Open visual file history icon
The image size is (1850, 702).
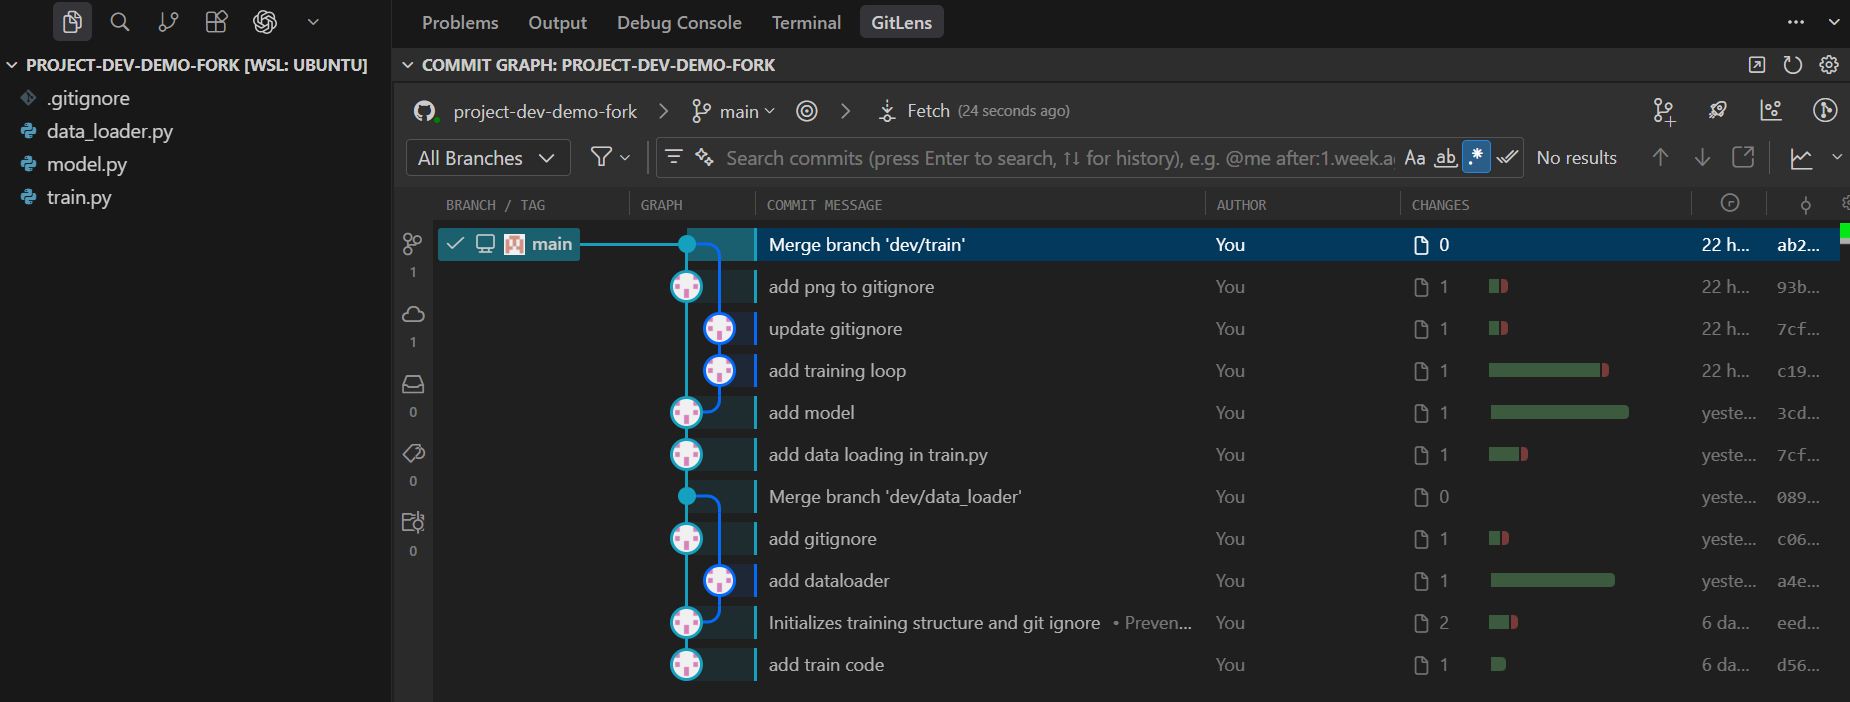click(1771, 110)
